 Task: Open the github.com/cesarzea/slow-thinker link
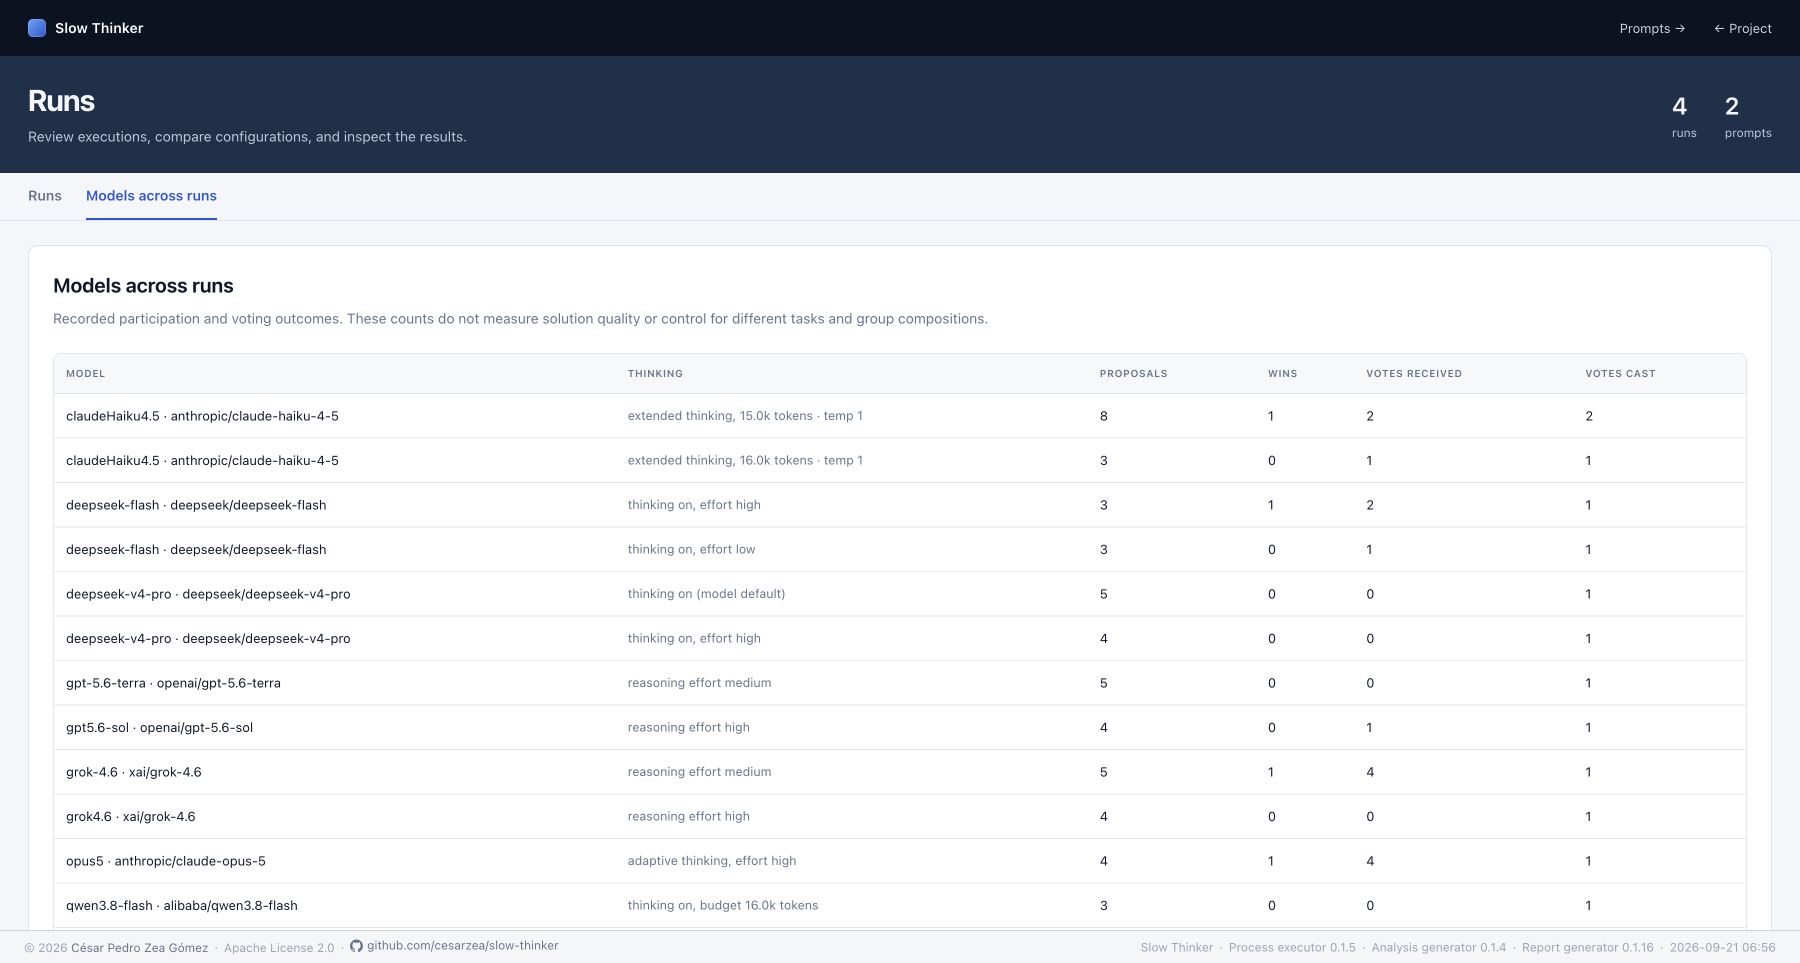(463, 946)
